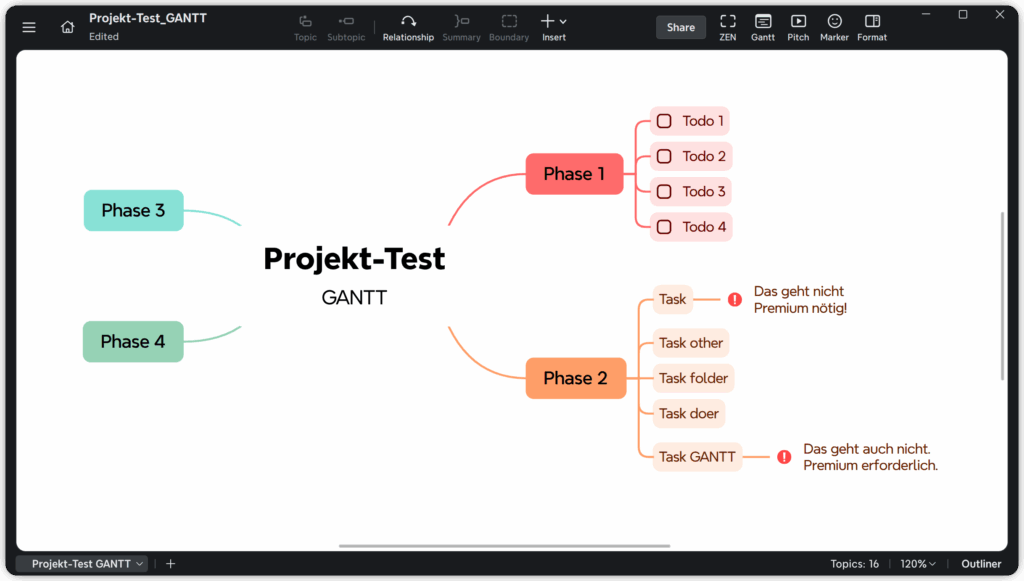
Task: Go to home via house icon
Action: pyautogui.click(x=68, y=27)
